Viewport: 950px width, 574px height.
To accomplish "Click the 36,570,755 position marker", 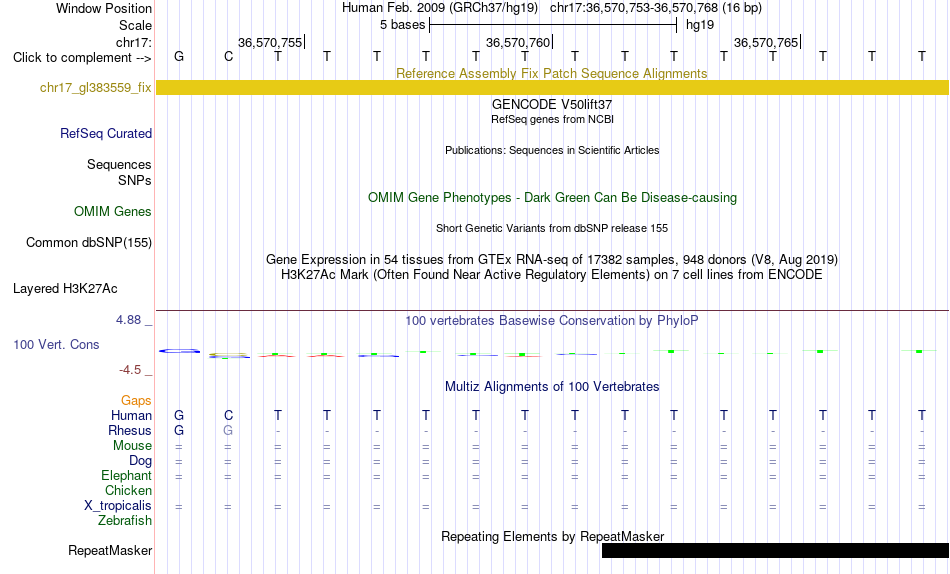I will tap(270, 42).
